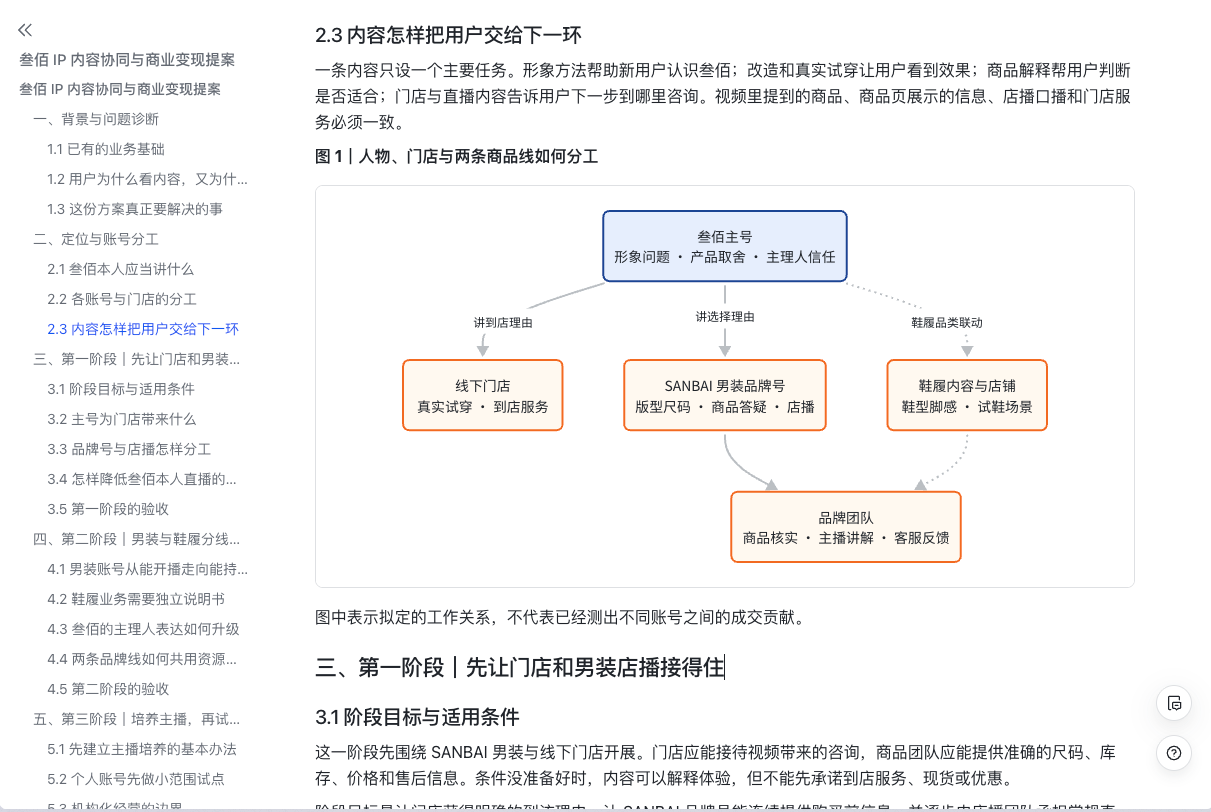Open outline item 2.2 各账号与门店的分工
Screen dimensions: 1211x812
click(x=122, y=299)
